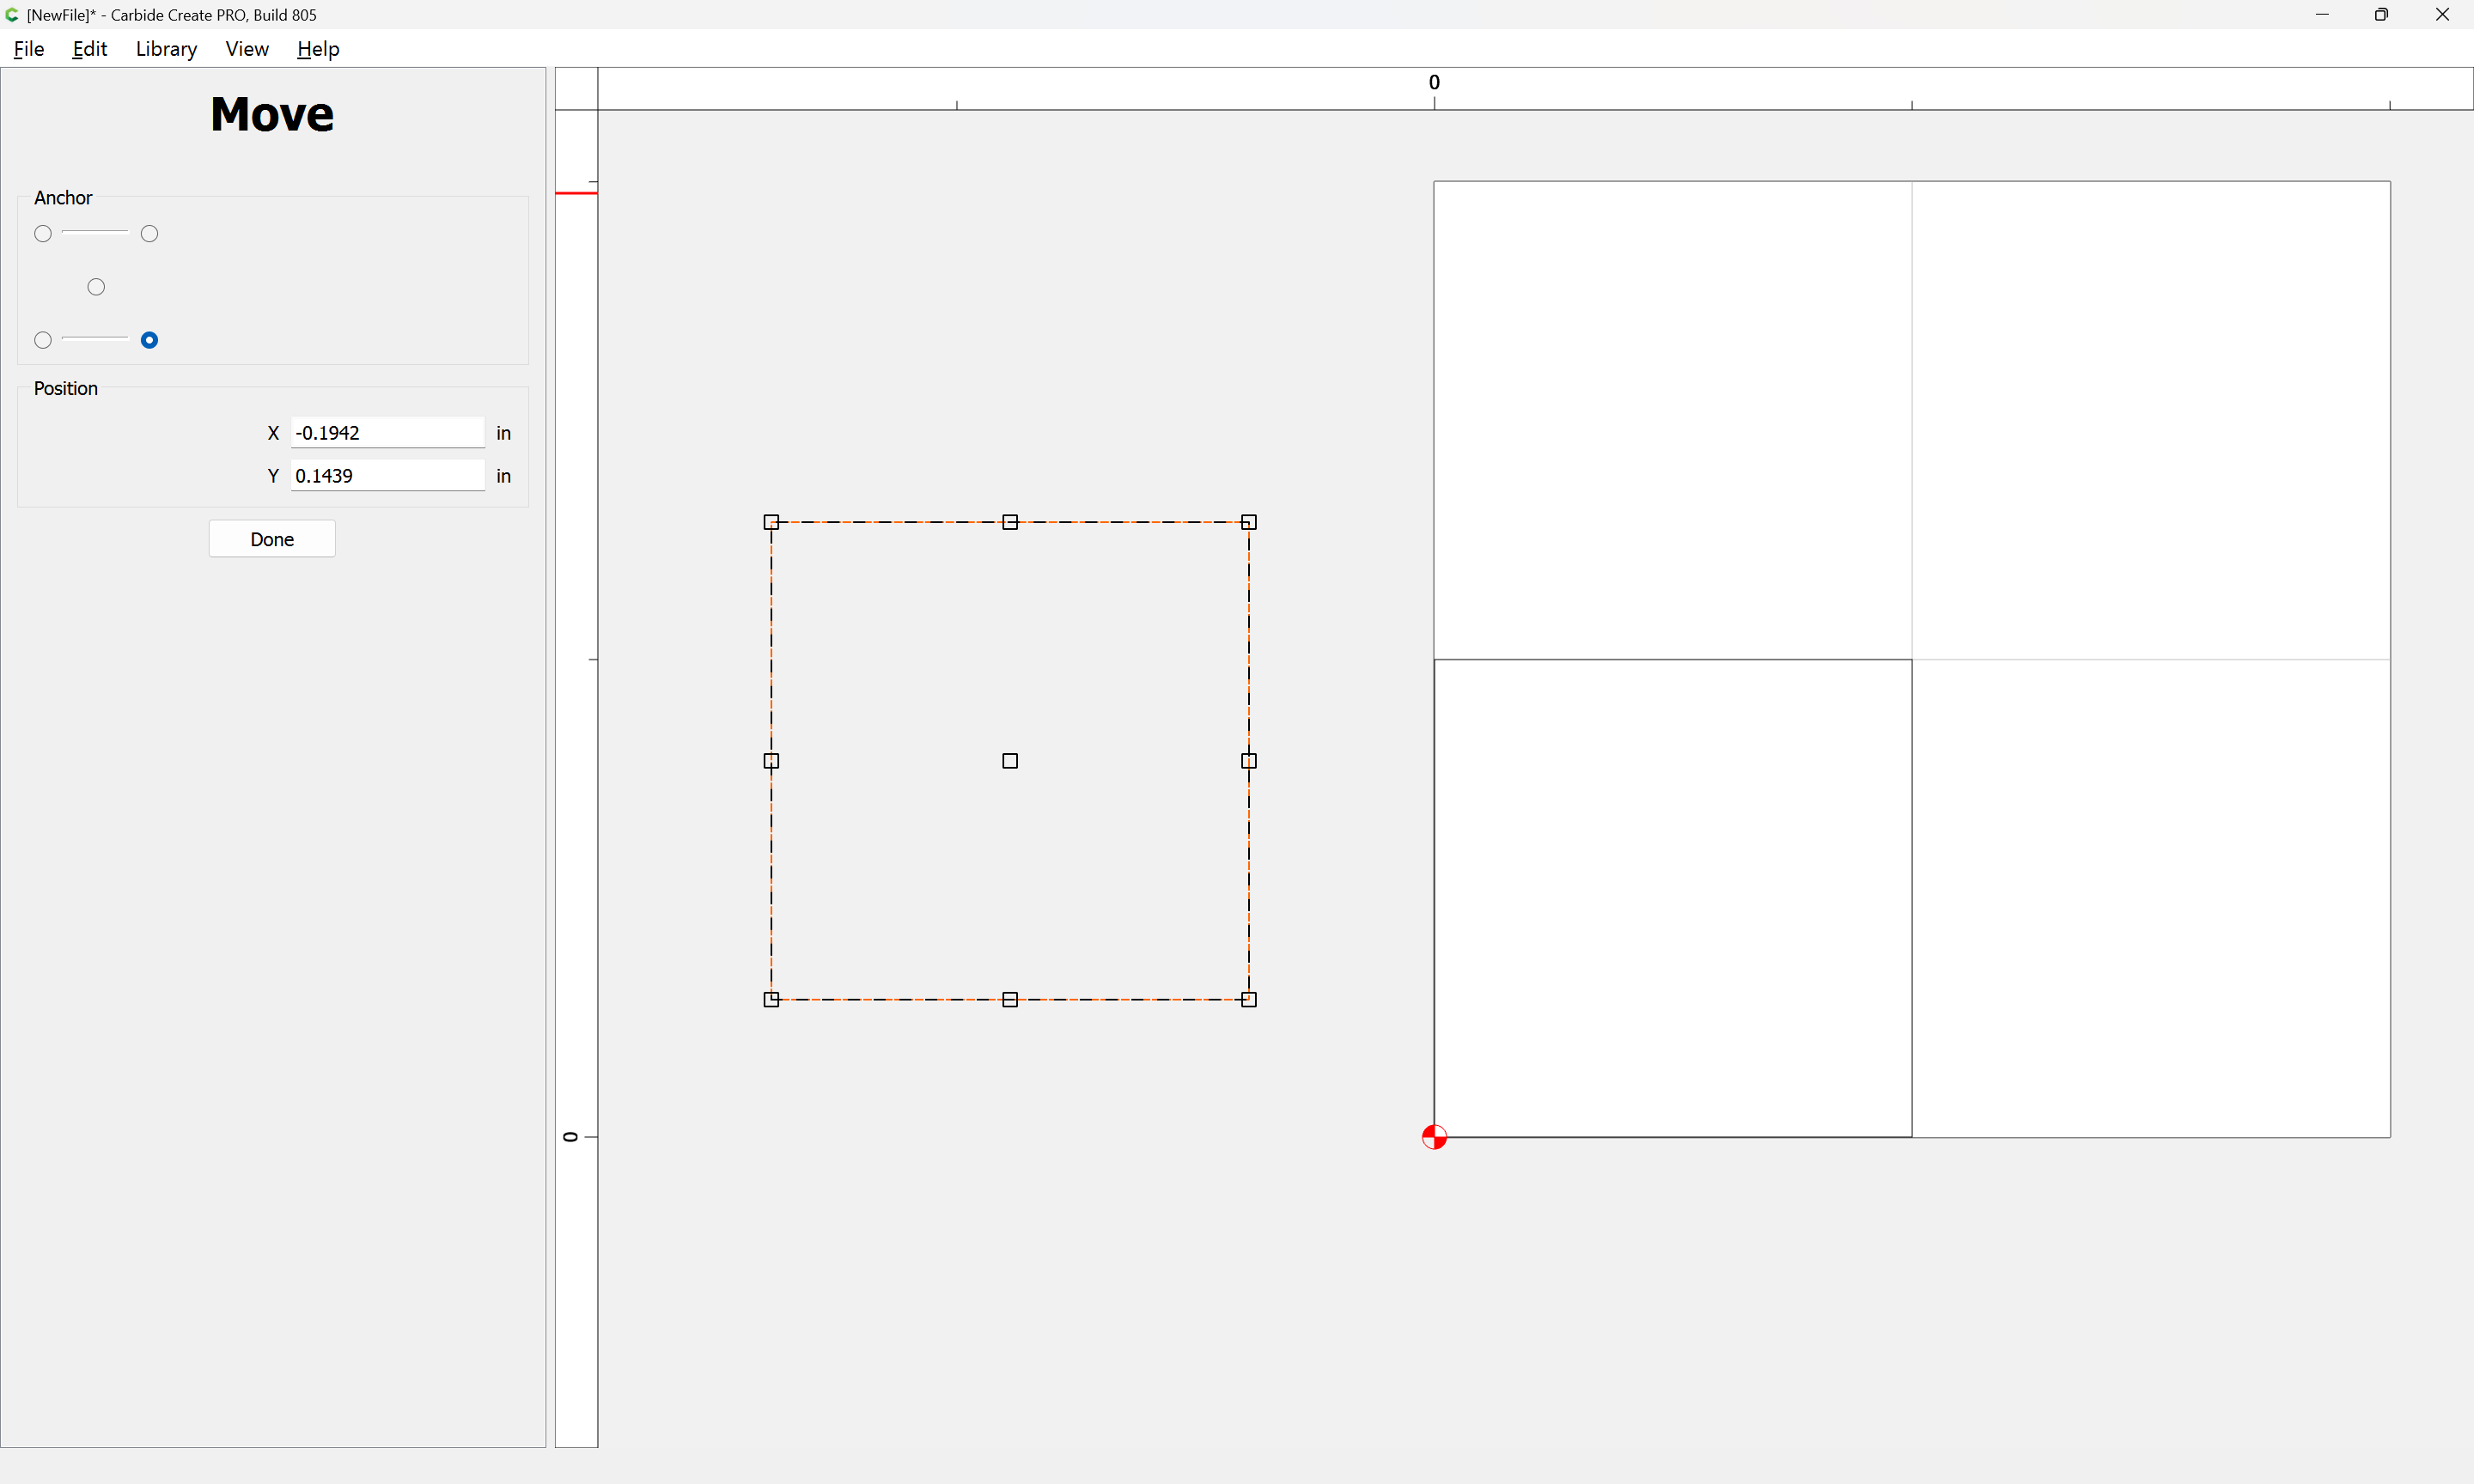Click the Move panel heading

[x=272, y=114]
